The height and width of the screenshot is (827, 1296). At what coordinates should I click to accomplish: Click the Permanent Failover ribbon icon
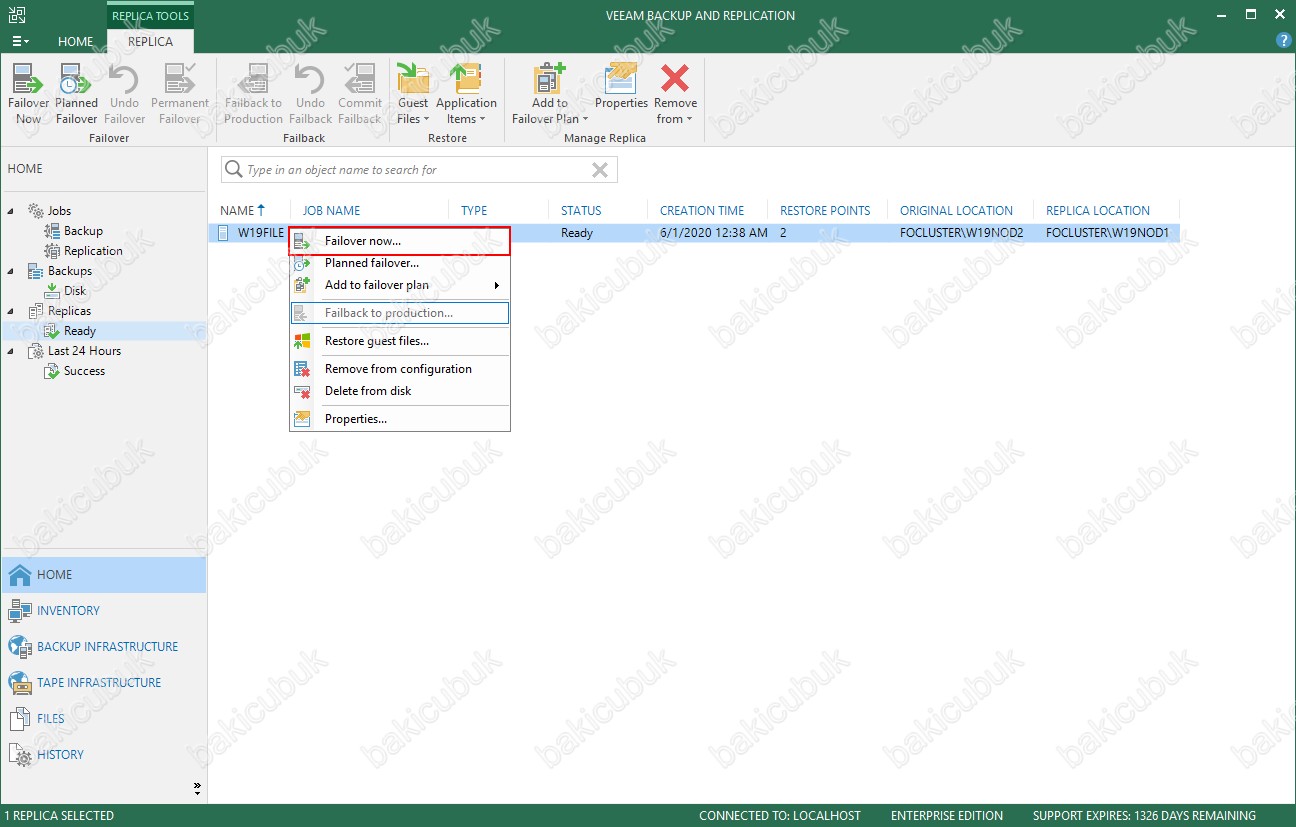click(180, 94)
